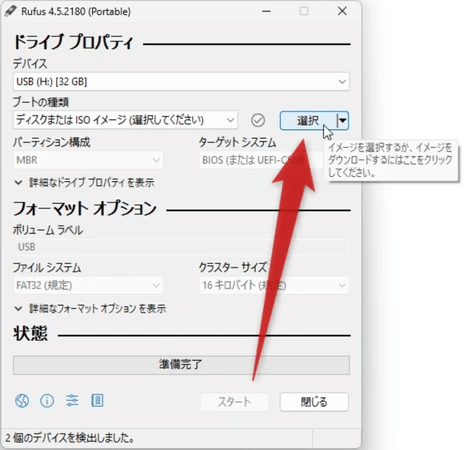Expand 詳細なフォーマット オプション を表示
467x450 pixels.
[x=90, y=309]
